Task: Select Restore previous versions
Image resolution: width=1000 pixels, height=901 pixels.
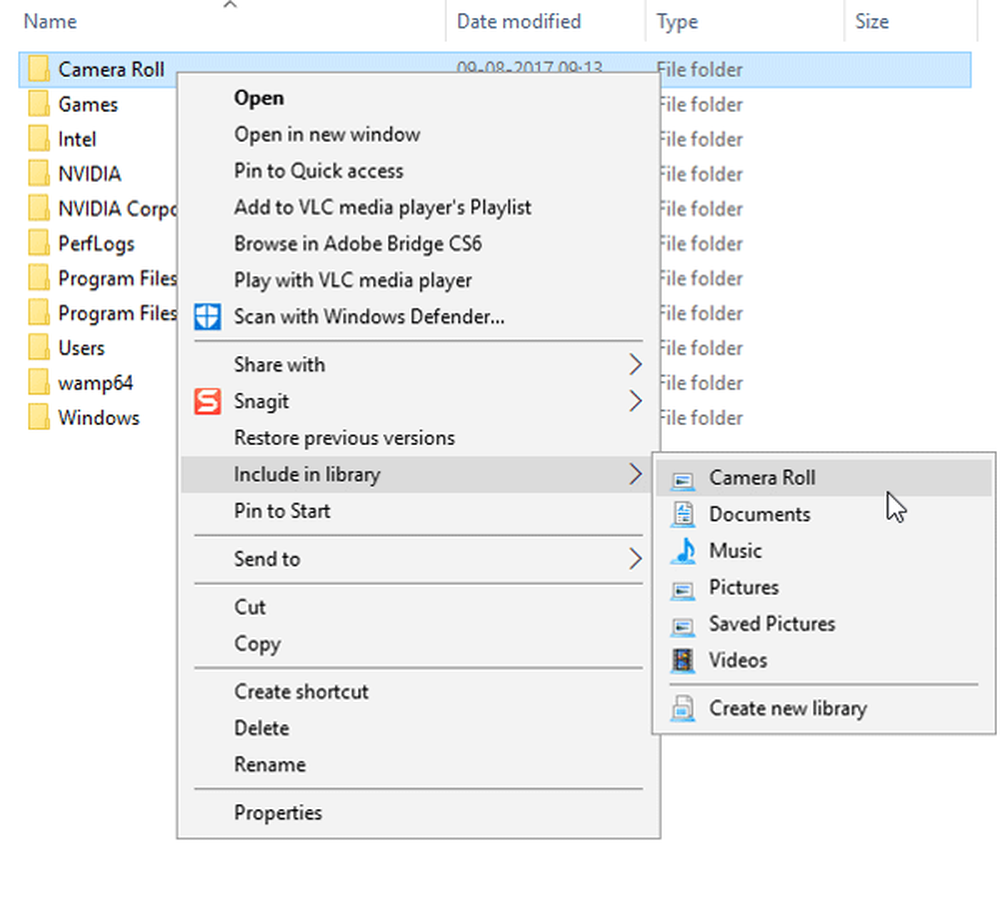Action: click(418, 438)
